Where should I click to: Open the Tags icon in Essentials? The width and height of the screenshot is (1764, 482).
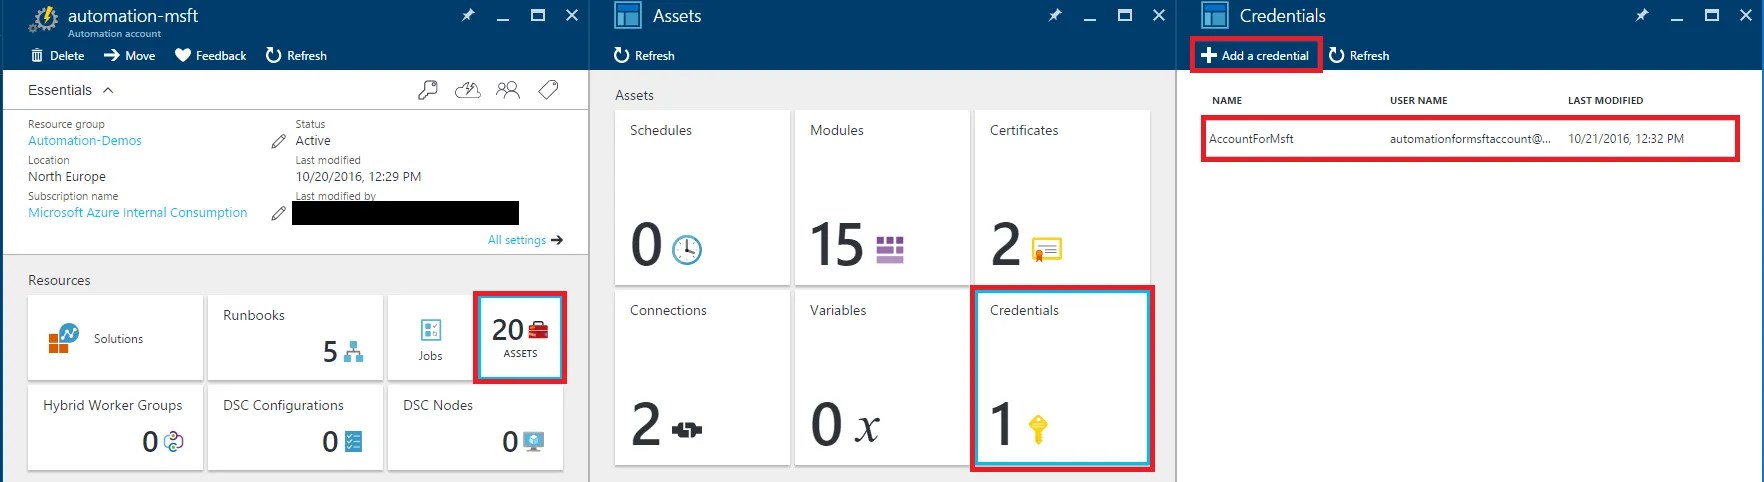548,90
